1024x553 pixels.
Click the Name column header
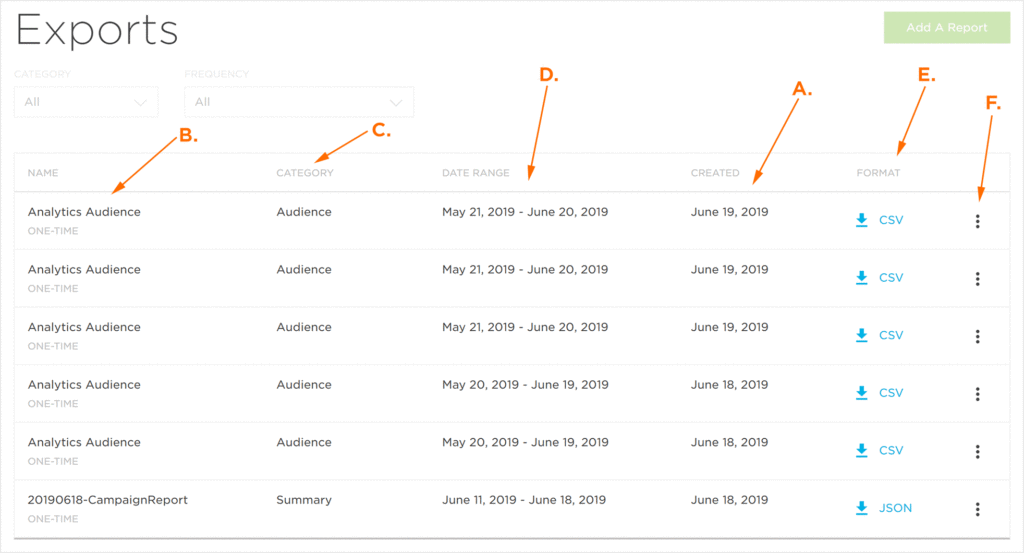(43, 173)
